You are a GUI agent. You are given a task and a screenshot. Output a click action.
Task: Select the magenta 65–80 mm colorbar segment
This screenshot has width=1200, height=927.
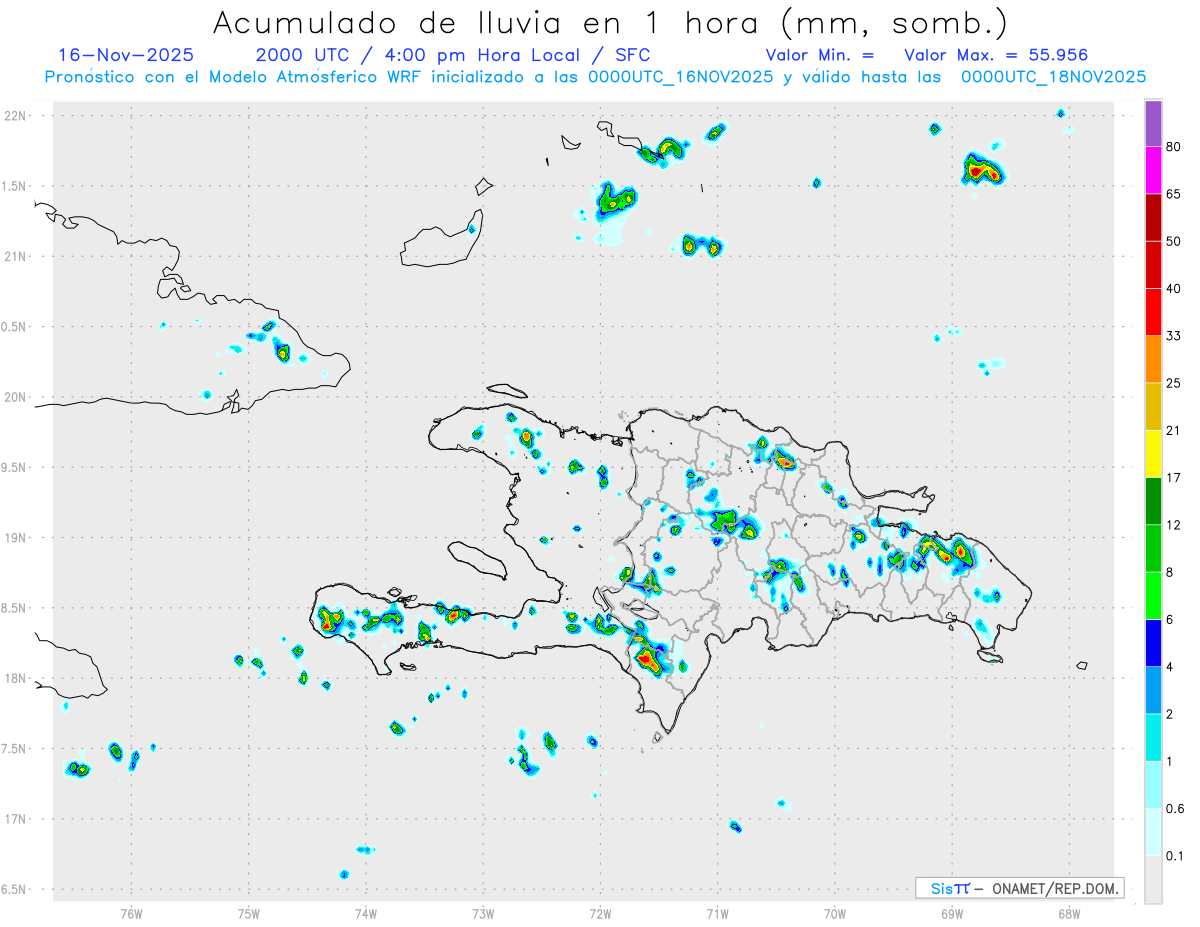pos(1153,171)
